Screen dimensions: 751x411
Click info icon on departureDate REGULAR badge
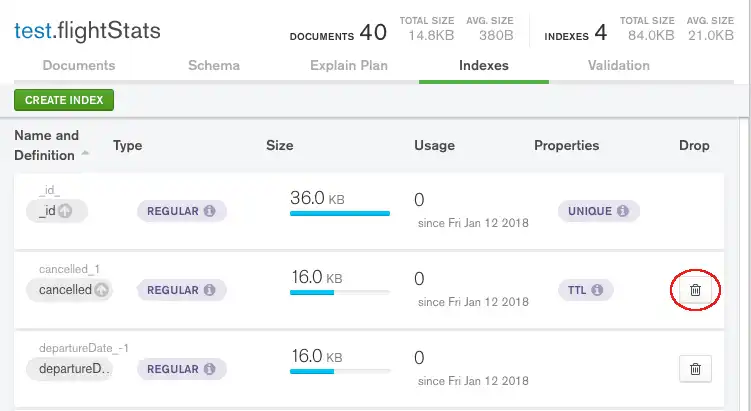coord(210,369)
